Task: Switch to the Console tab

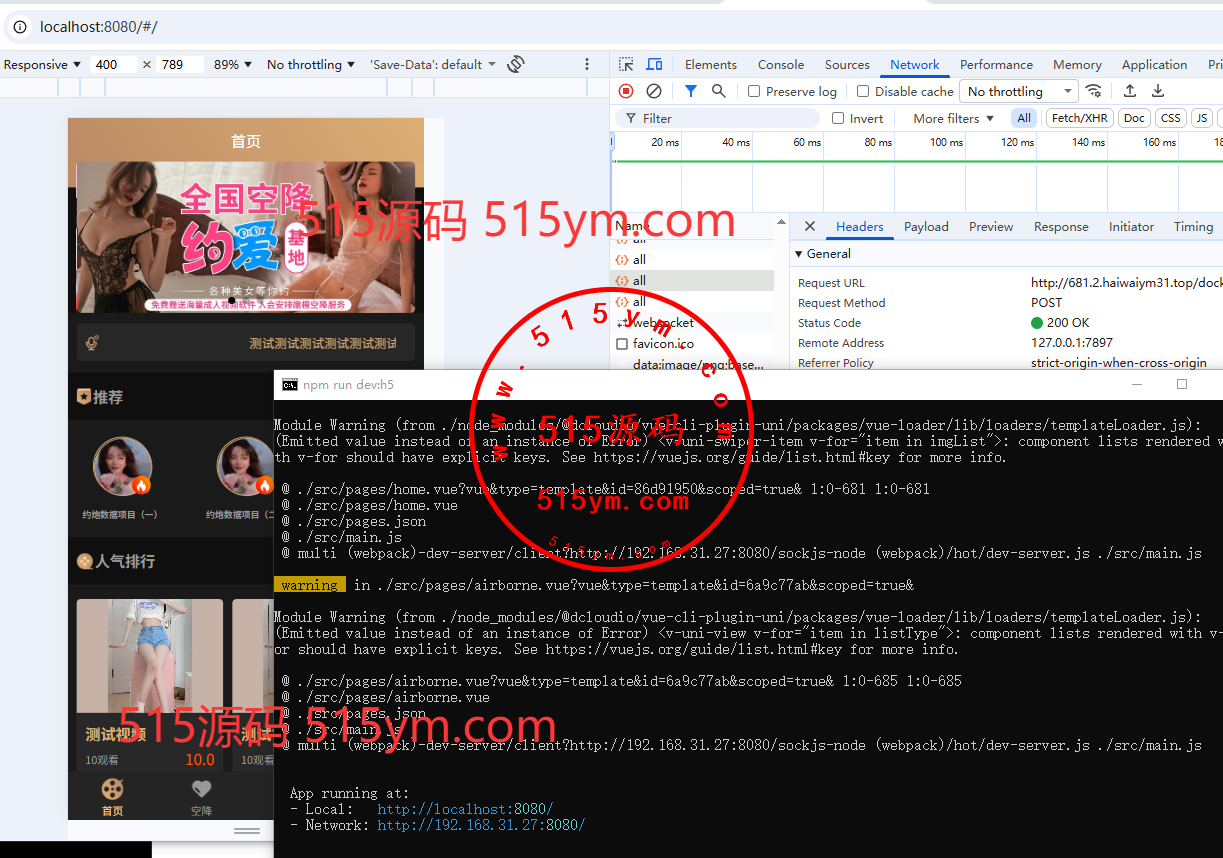Action: click(x=780, y=64)
